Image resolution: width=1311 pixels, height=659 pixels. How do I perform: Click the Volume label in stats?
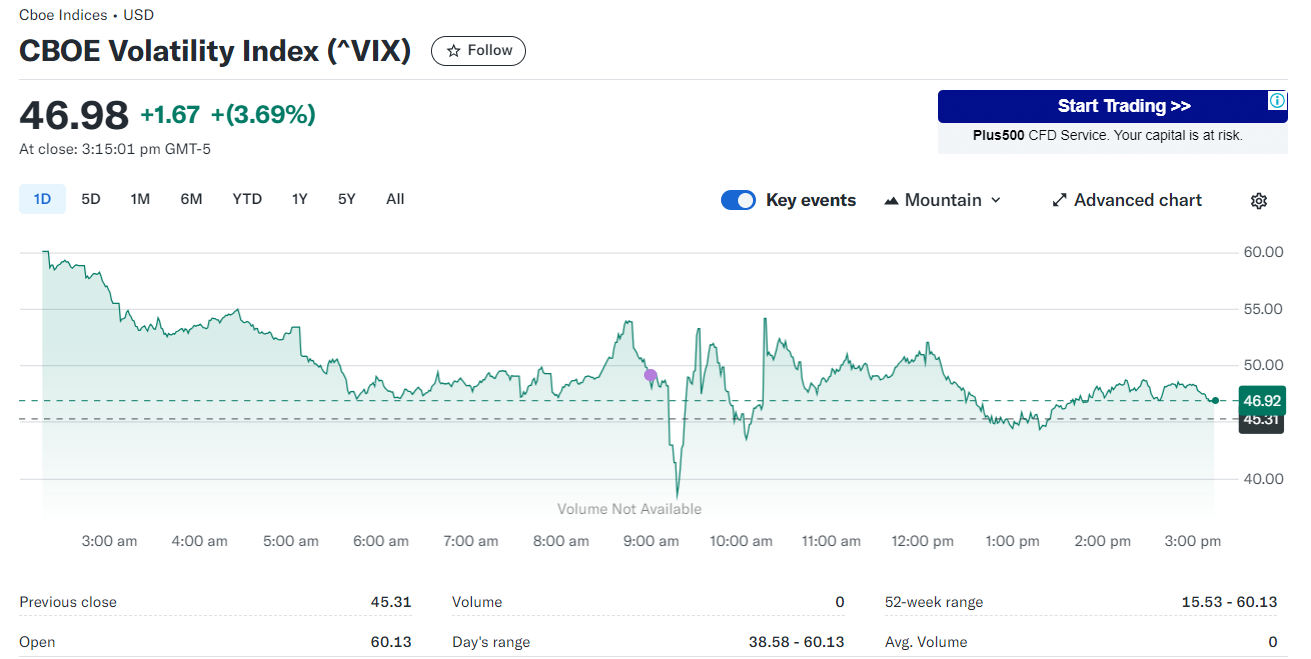[477, 602]
